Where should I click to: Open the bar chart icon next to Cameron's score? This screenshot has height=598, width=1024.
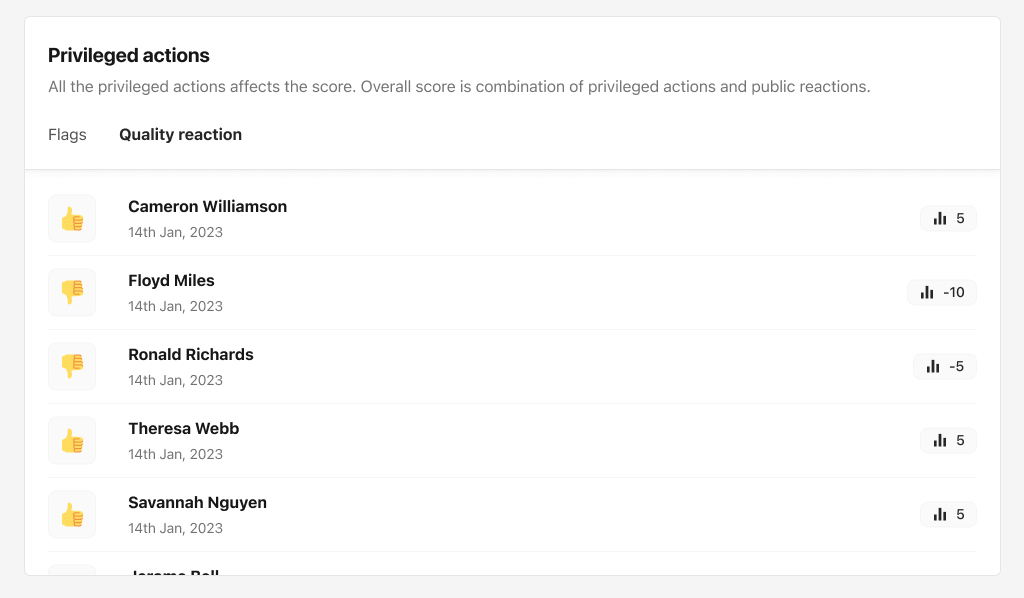[940, 217]
